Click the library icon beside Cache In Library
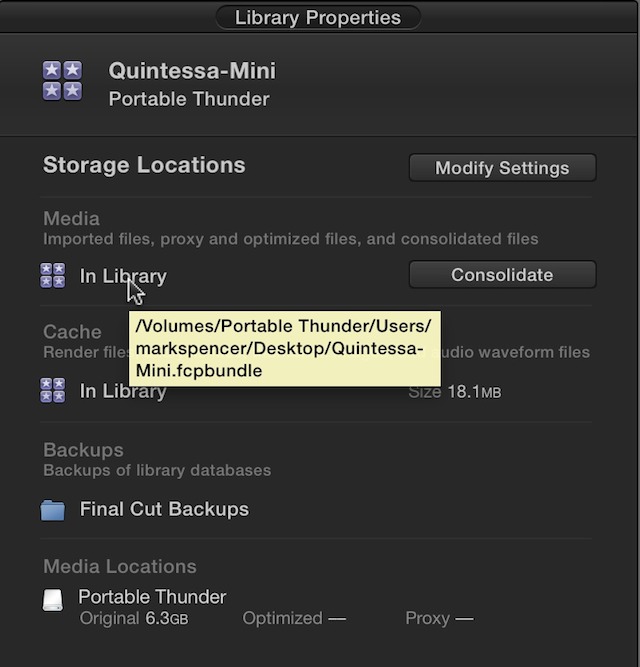Viewport: 640px width, 667px height. tap(53, 390)
